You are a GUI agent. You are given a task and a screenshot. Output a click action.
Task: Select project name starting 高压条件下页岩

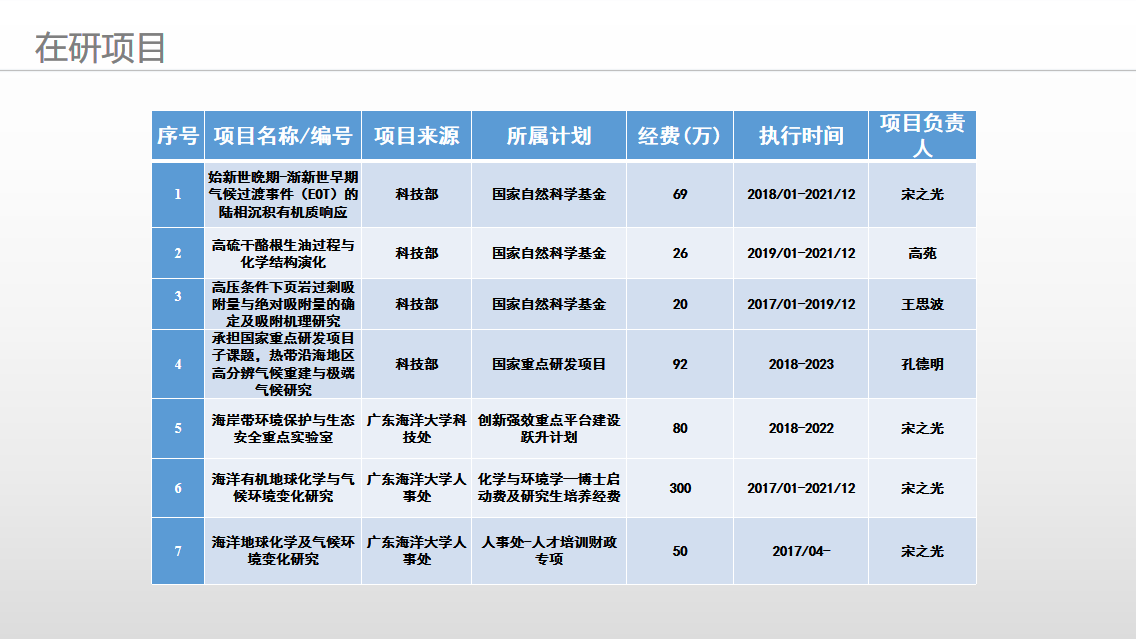coord(283,304)
